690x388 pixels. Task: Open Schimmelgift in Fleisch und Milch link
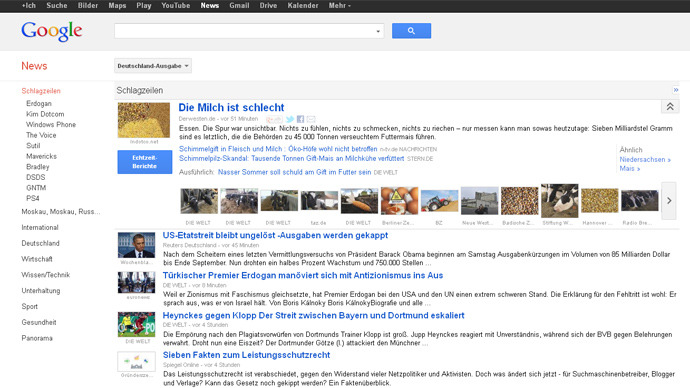point(278,149)
